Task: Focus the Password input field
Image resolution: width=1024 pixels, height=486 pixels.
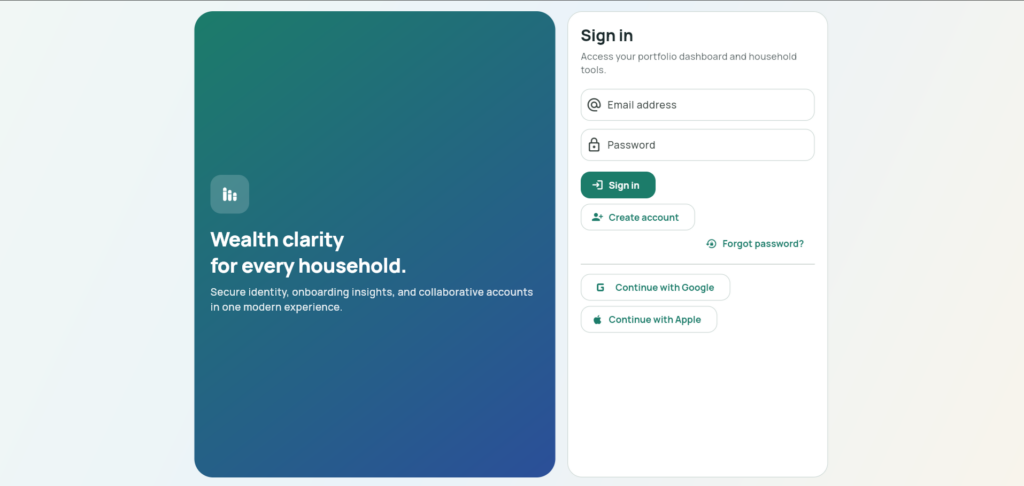Action: pyautogui.click(x=697, y=145)
